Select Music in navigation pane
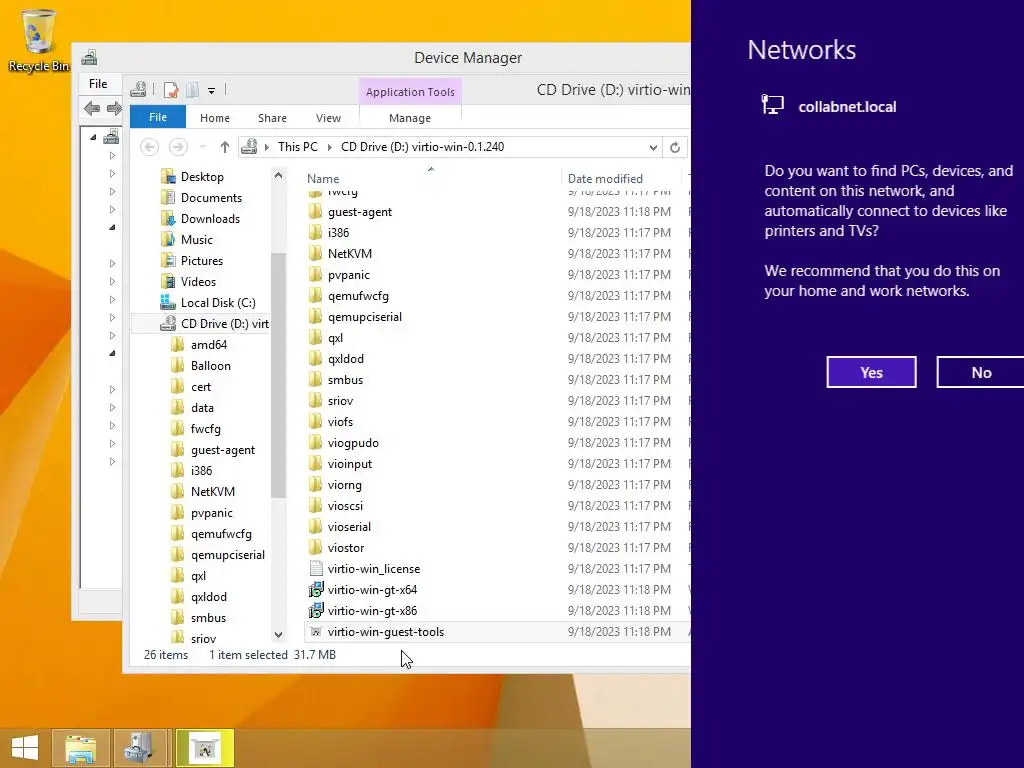Screen dimensions: 1024x768 coord(197,240)
